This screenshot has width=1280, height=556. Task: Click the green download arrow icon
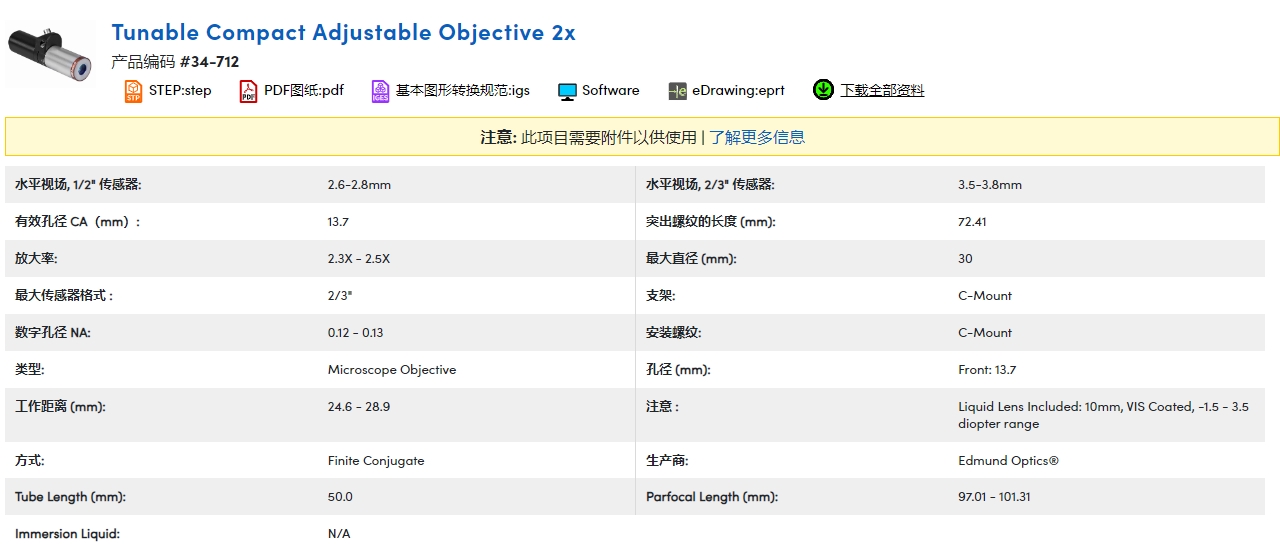(x=823, y=90)
